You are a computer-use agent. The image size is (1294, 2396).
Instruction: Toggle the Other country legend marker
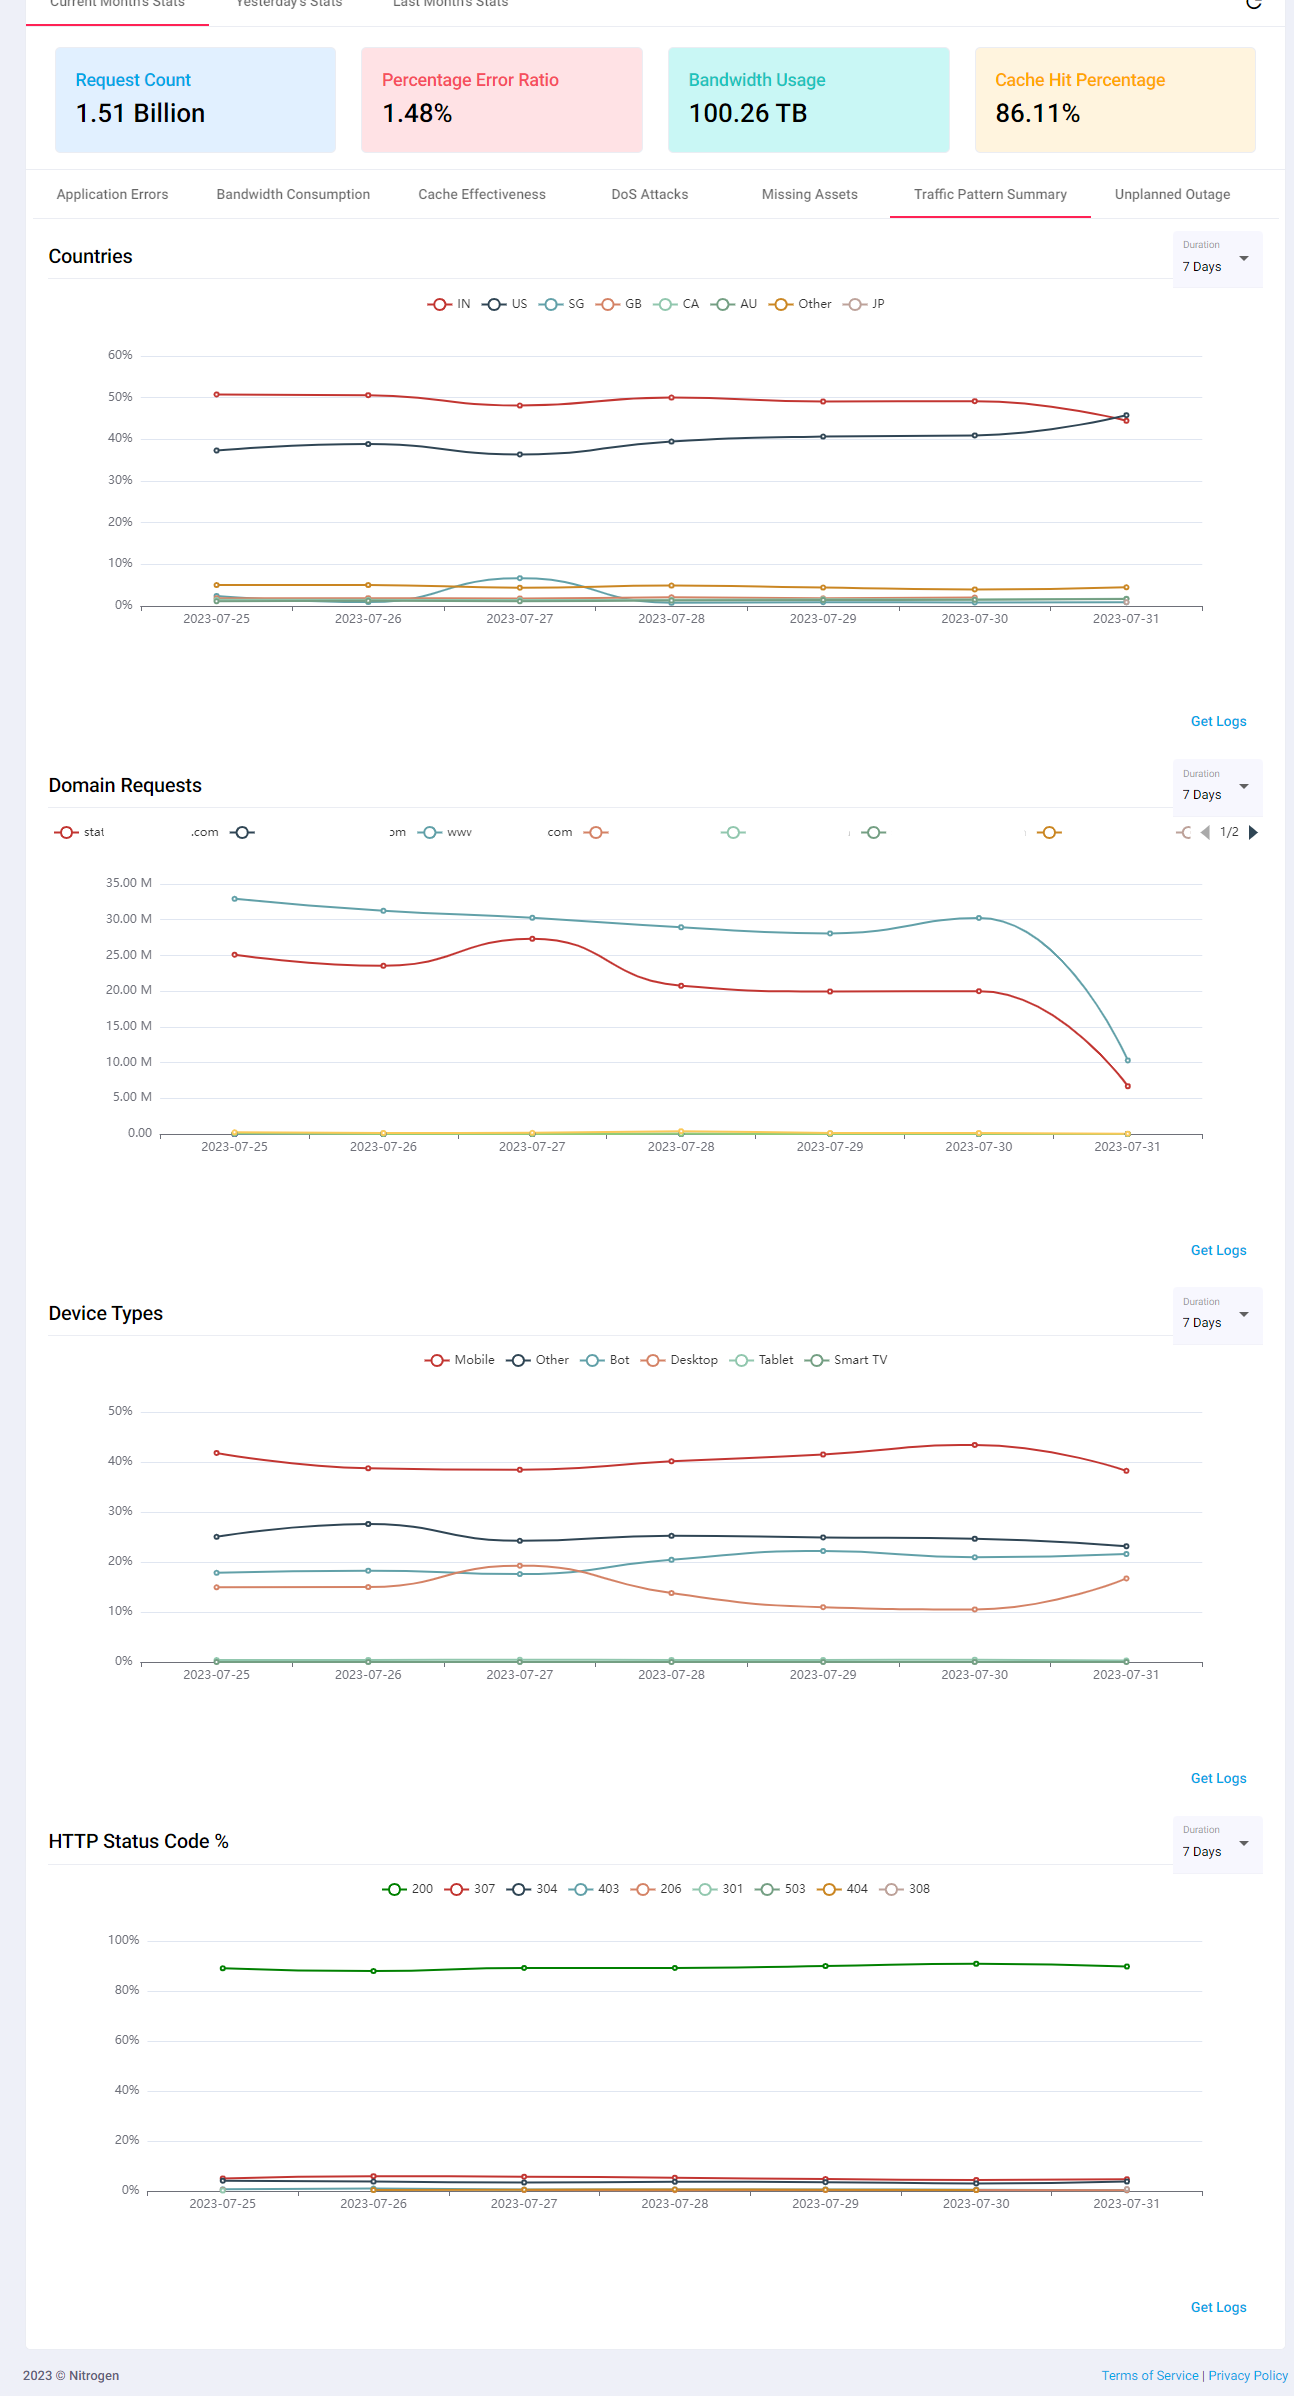tap(780, 304)
